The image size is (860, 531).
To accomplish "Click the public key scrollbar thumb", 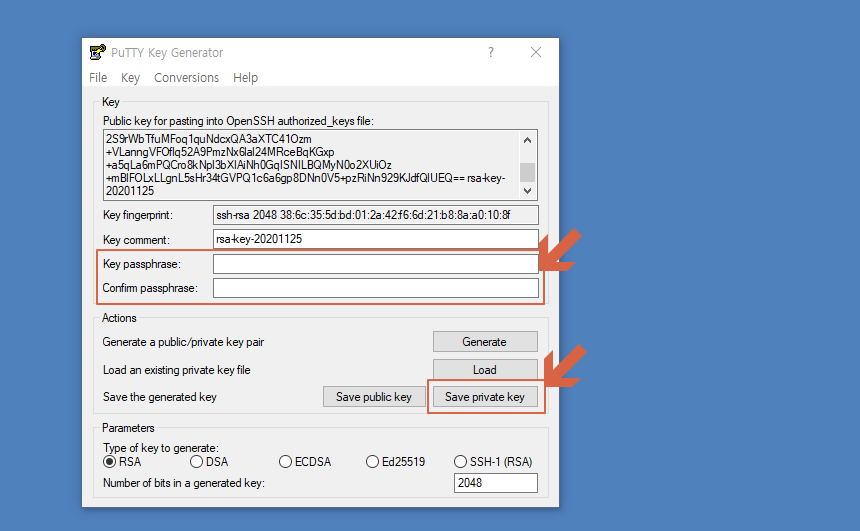I will tap(528, 172).
